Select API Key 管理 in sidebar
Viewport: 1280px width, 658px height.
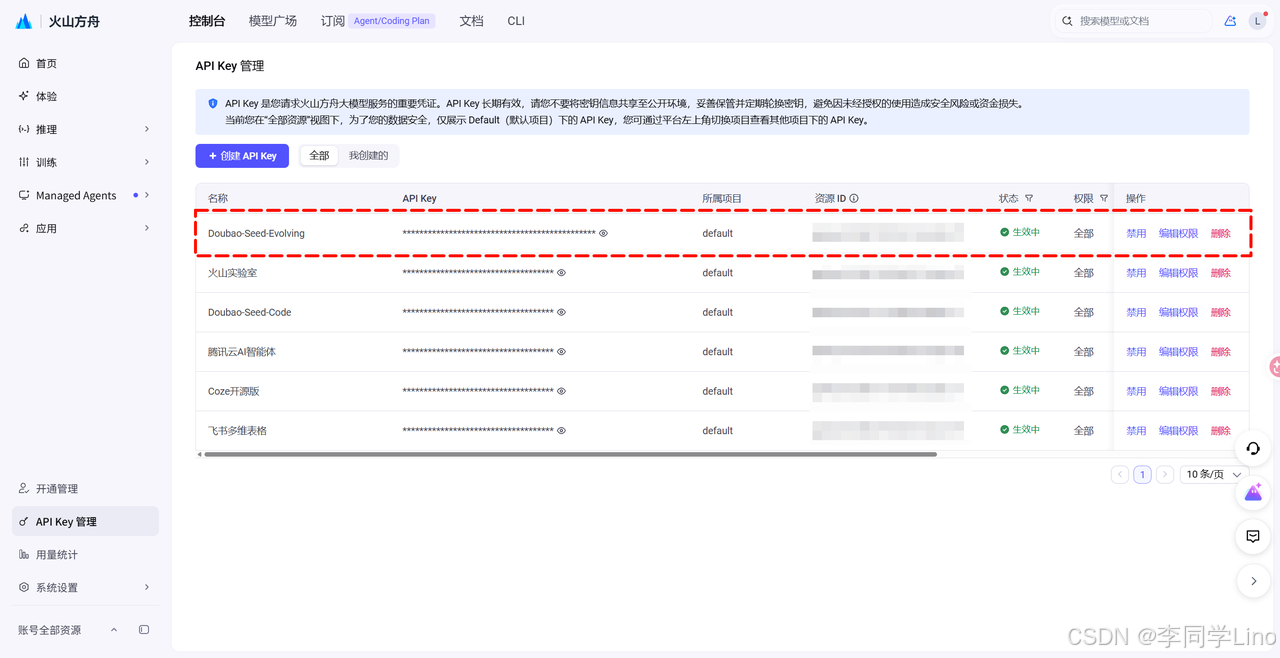point(85,521)
